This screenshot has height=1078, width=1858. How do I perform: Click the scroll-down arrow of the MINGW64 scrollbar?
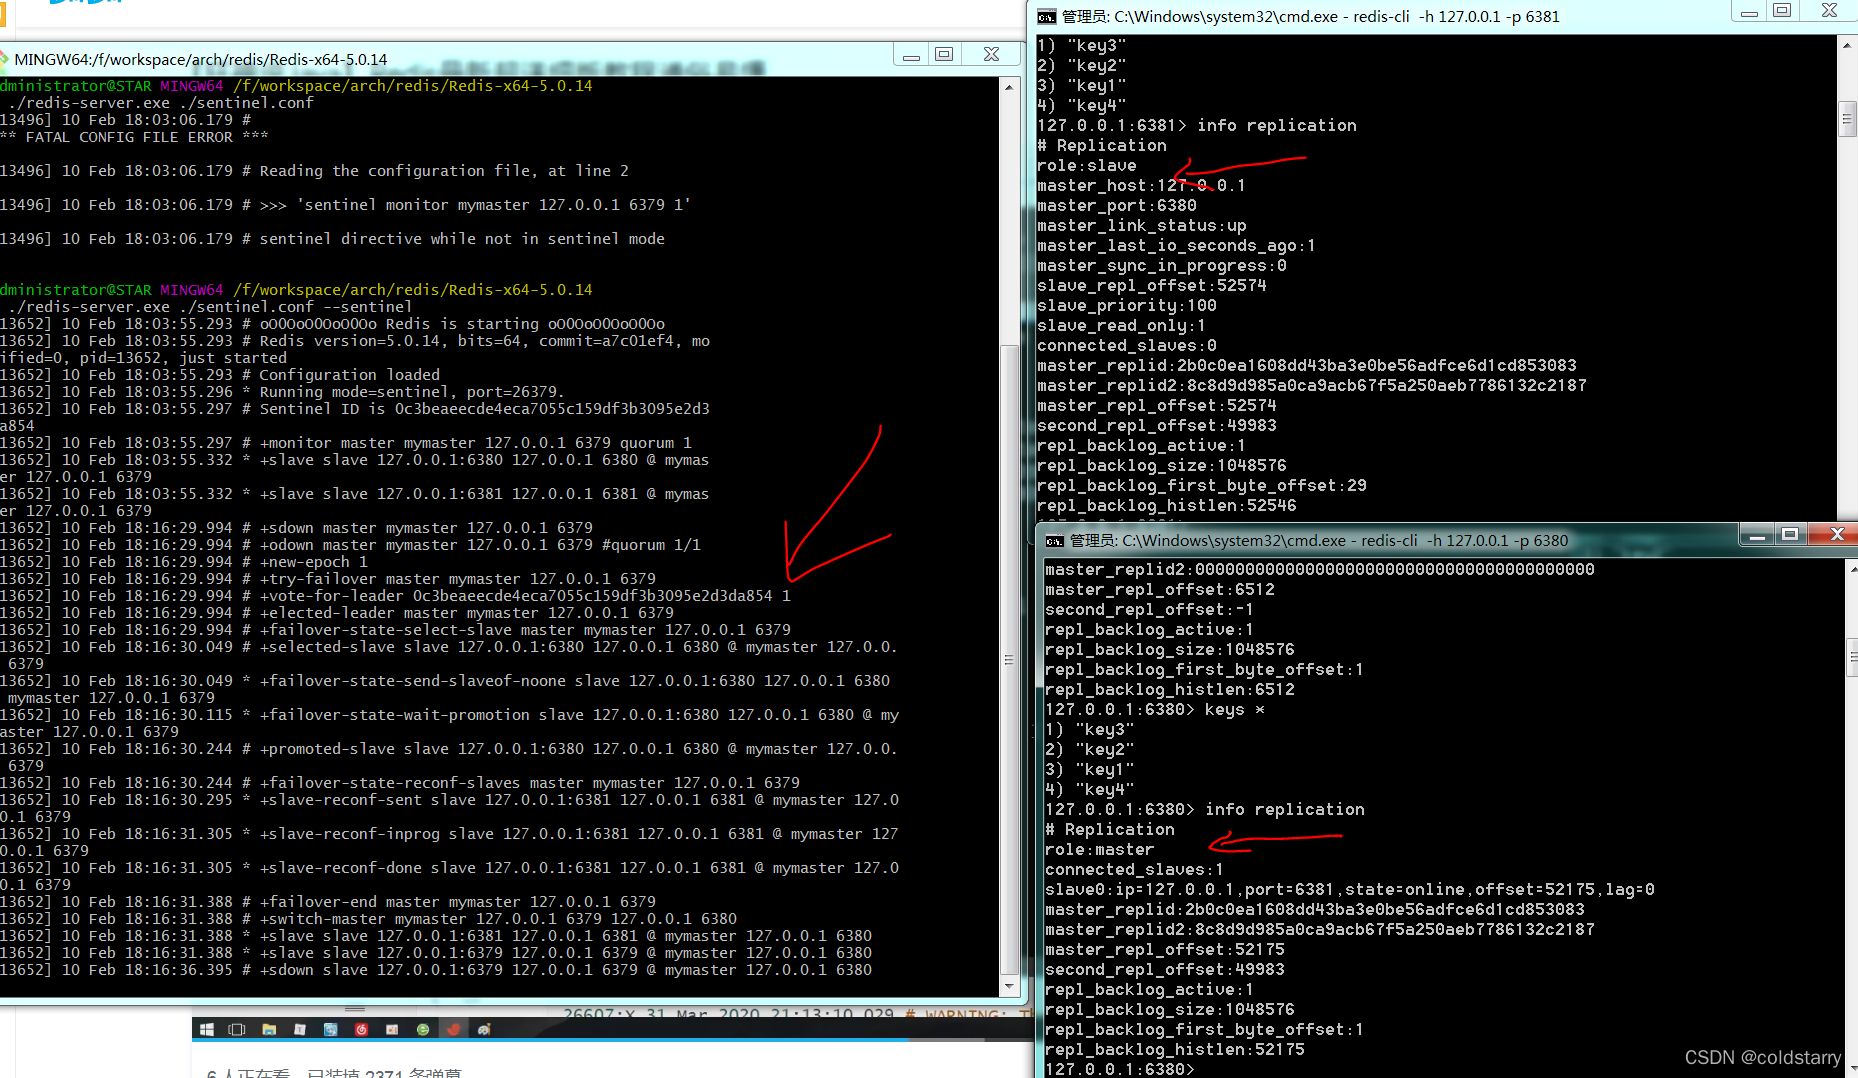pos(1009,986)
